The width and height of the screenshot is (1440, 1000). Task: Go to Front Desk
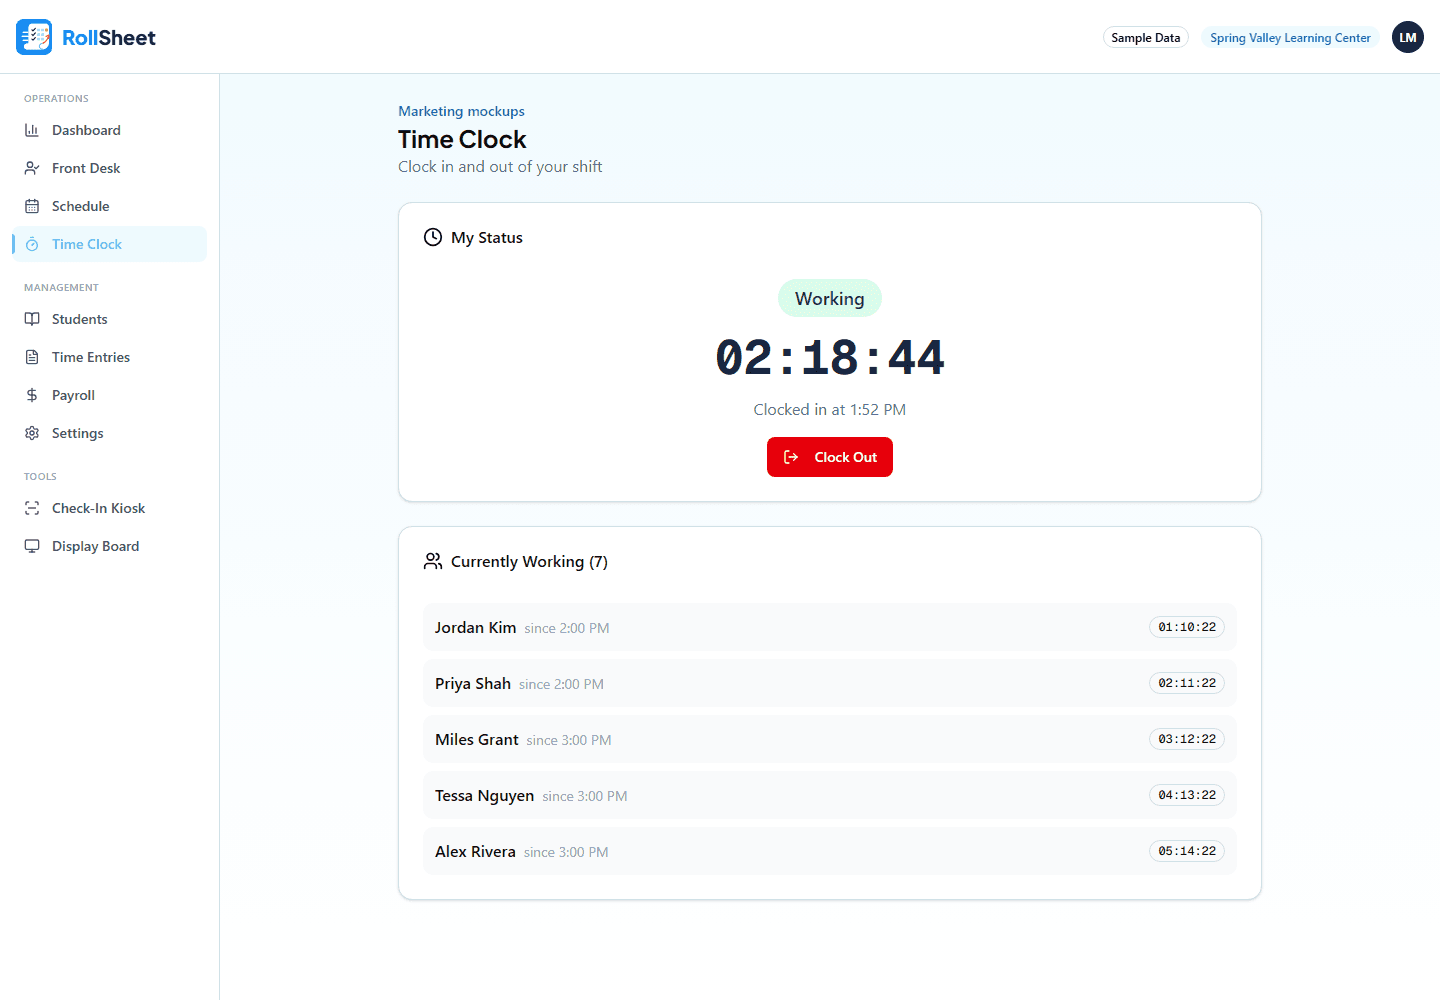click(x=110, y=168)
